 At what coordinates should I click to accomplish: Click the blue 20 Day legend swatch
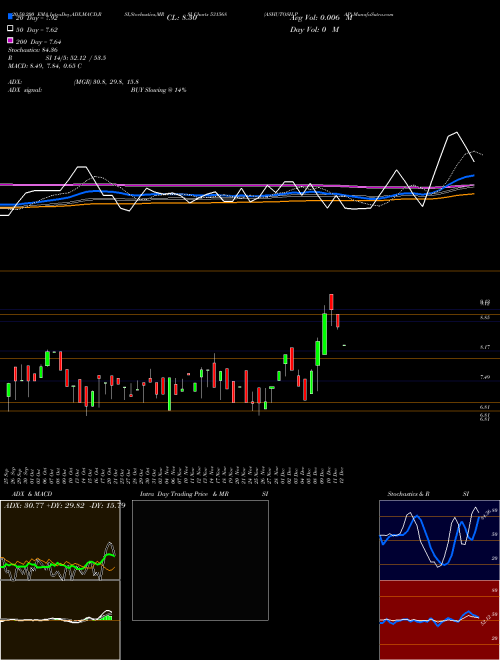coord(10,16)
